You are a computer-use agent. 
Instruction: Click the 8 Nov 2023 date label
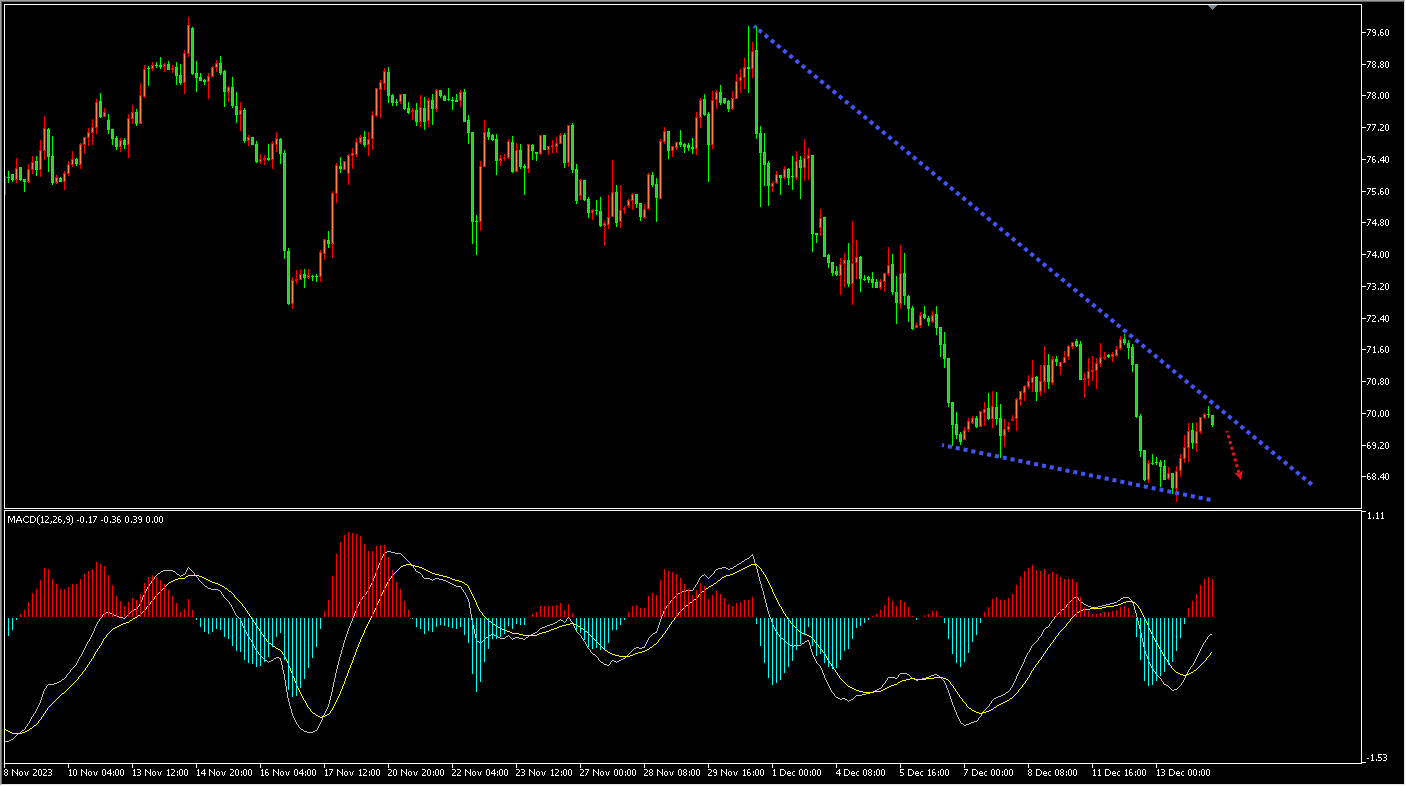(x=28, y=773)
